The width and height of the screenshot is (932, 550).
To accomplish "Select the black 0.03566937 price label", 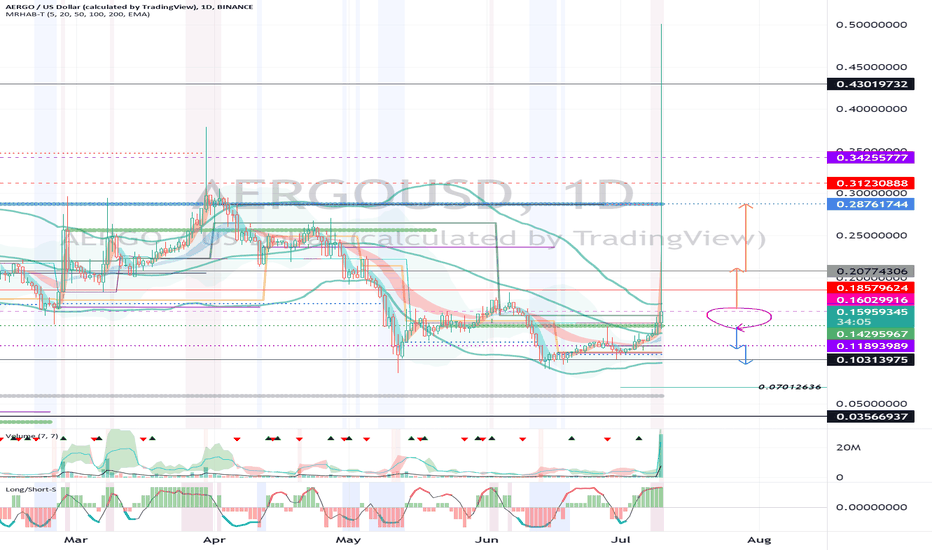I will [871, 416].
